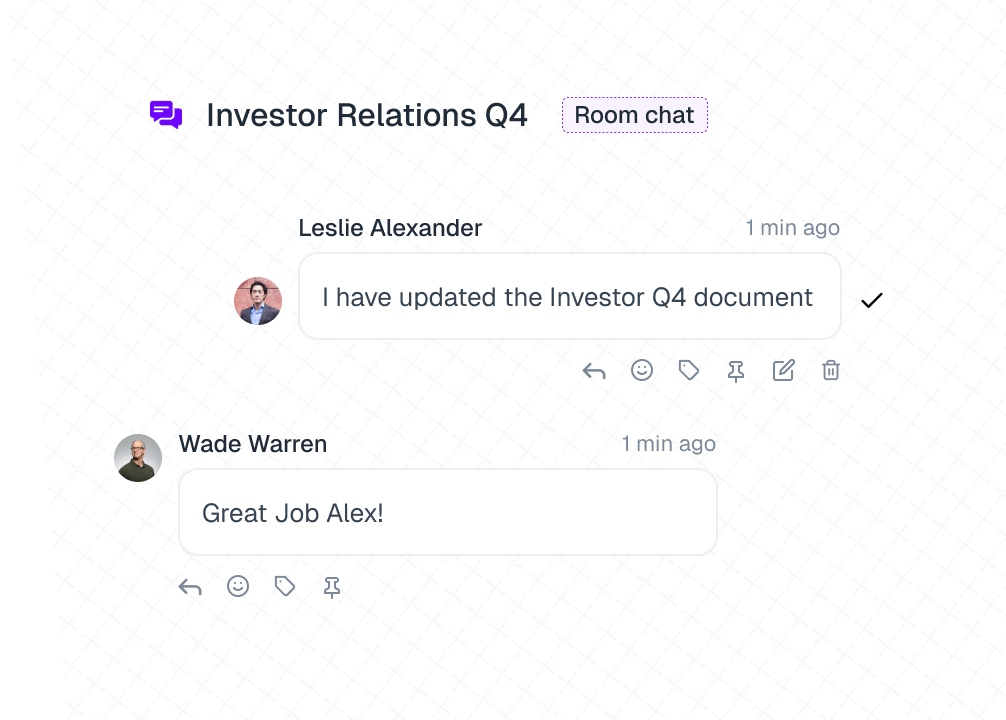This screenshot has width=1006, height=720.
Task: Add an emoji reaction to Leslie's message
Action: coord(641,370)
